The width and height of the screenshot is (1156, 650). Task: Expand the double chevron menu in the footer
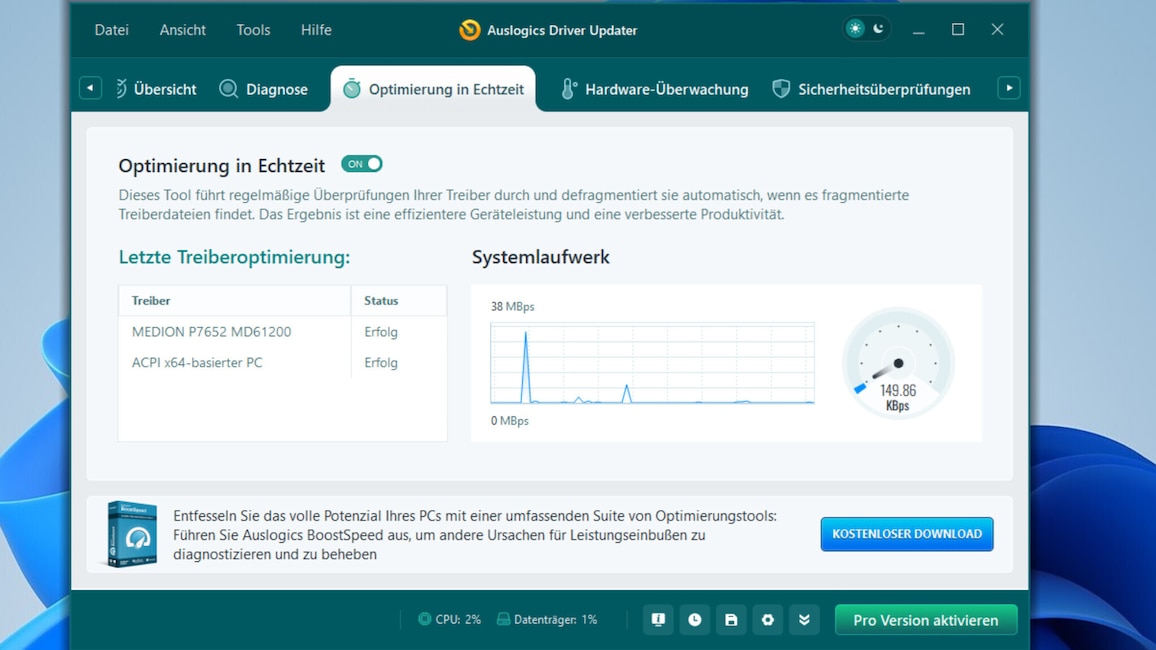pyautogui.click(x=804, y=620)
